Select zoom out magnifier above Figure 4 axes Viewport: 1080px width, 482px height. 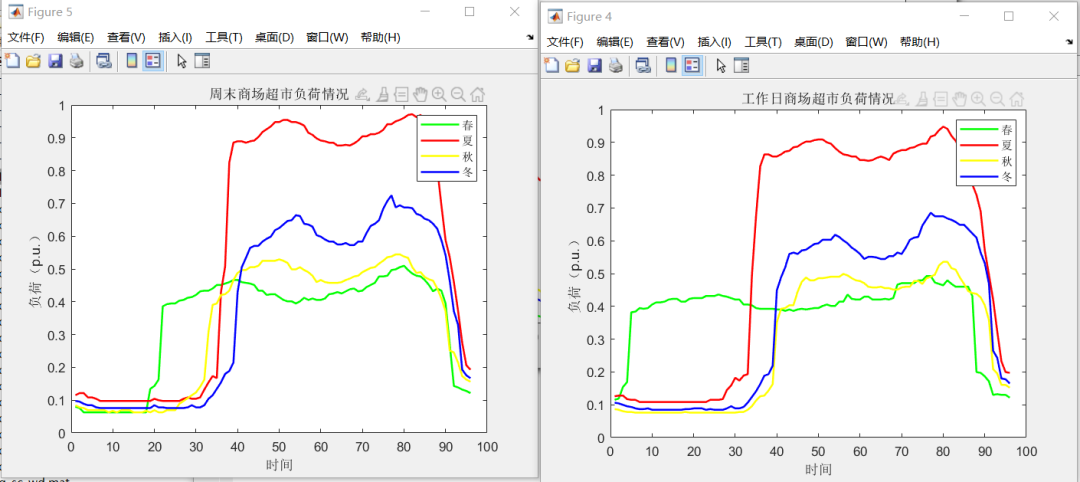[x=997, y=99]
